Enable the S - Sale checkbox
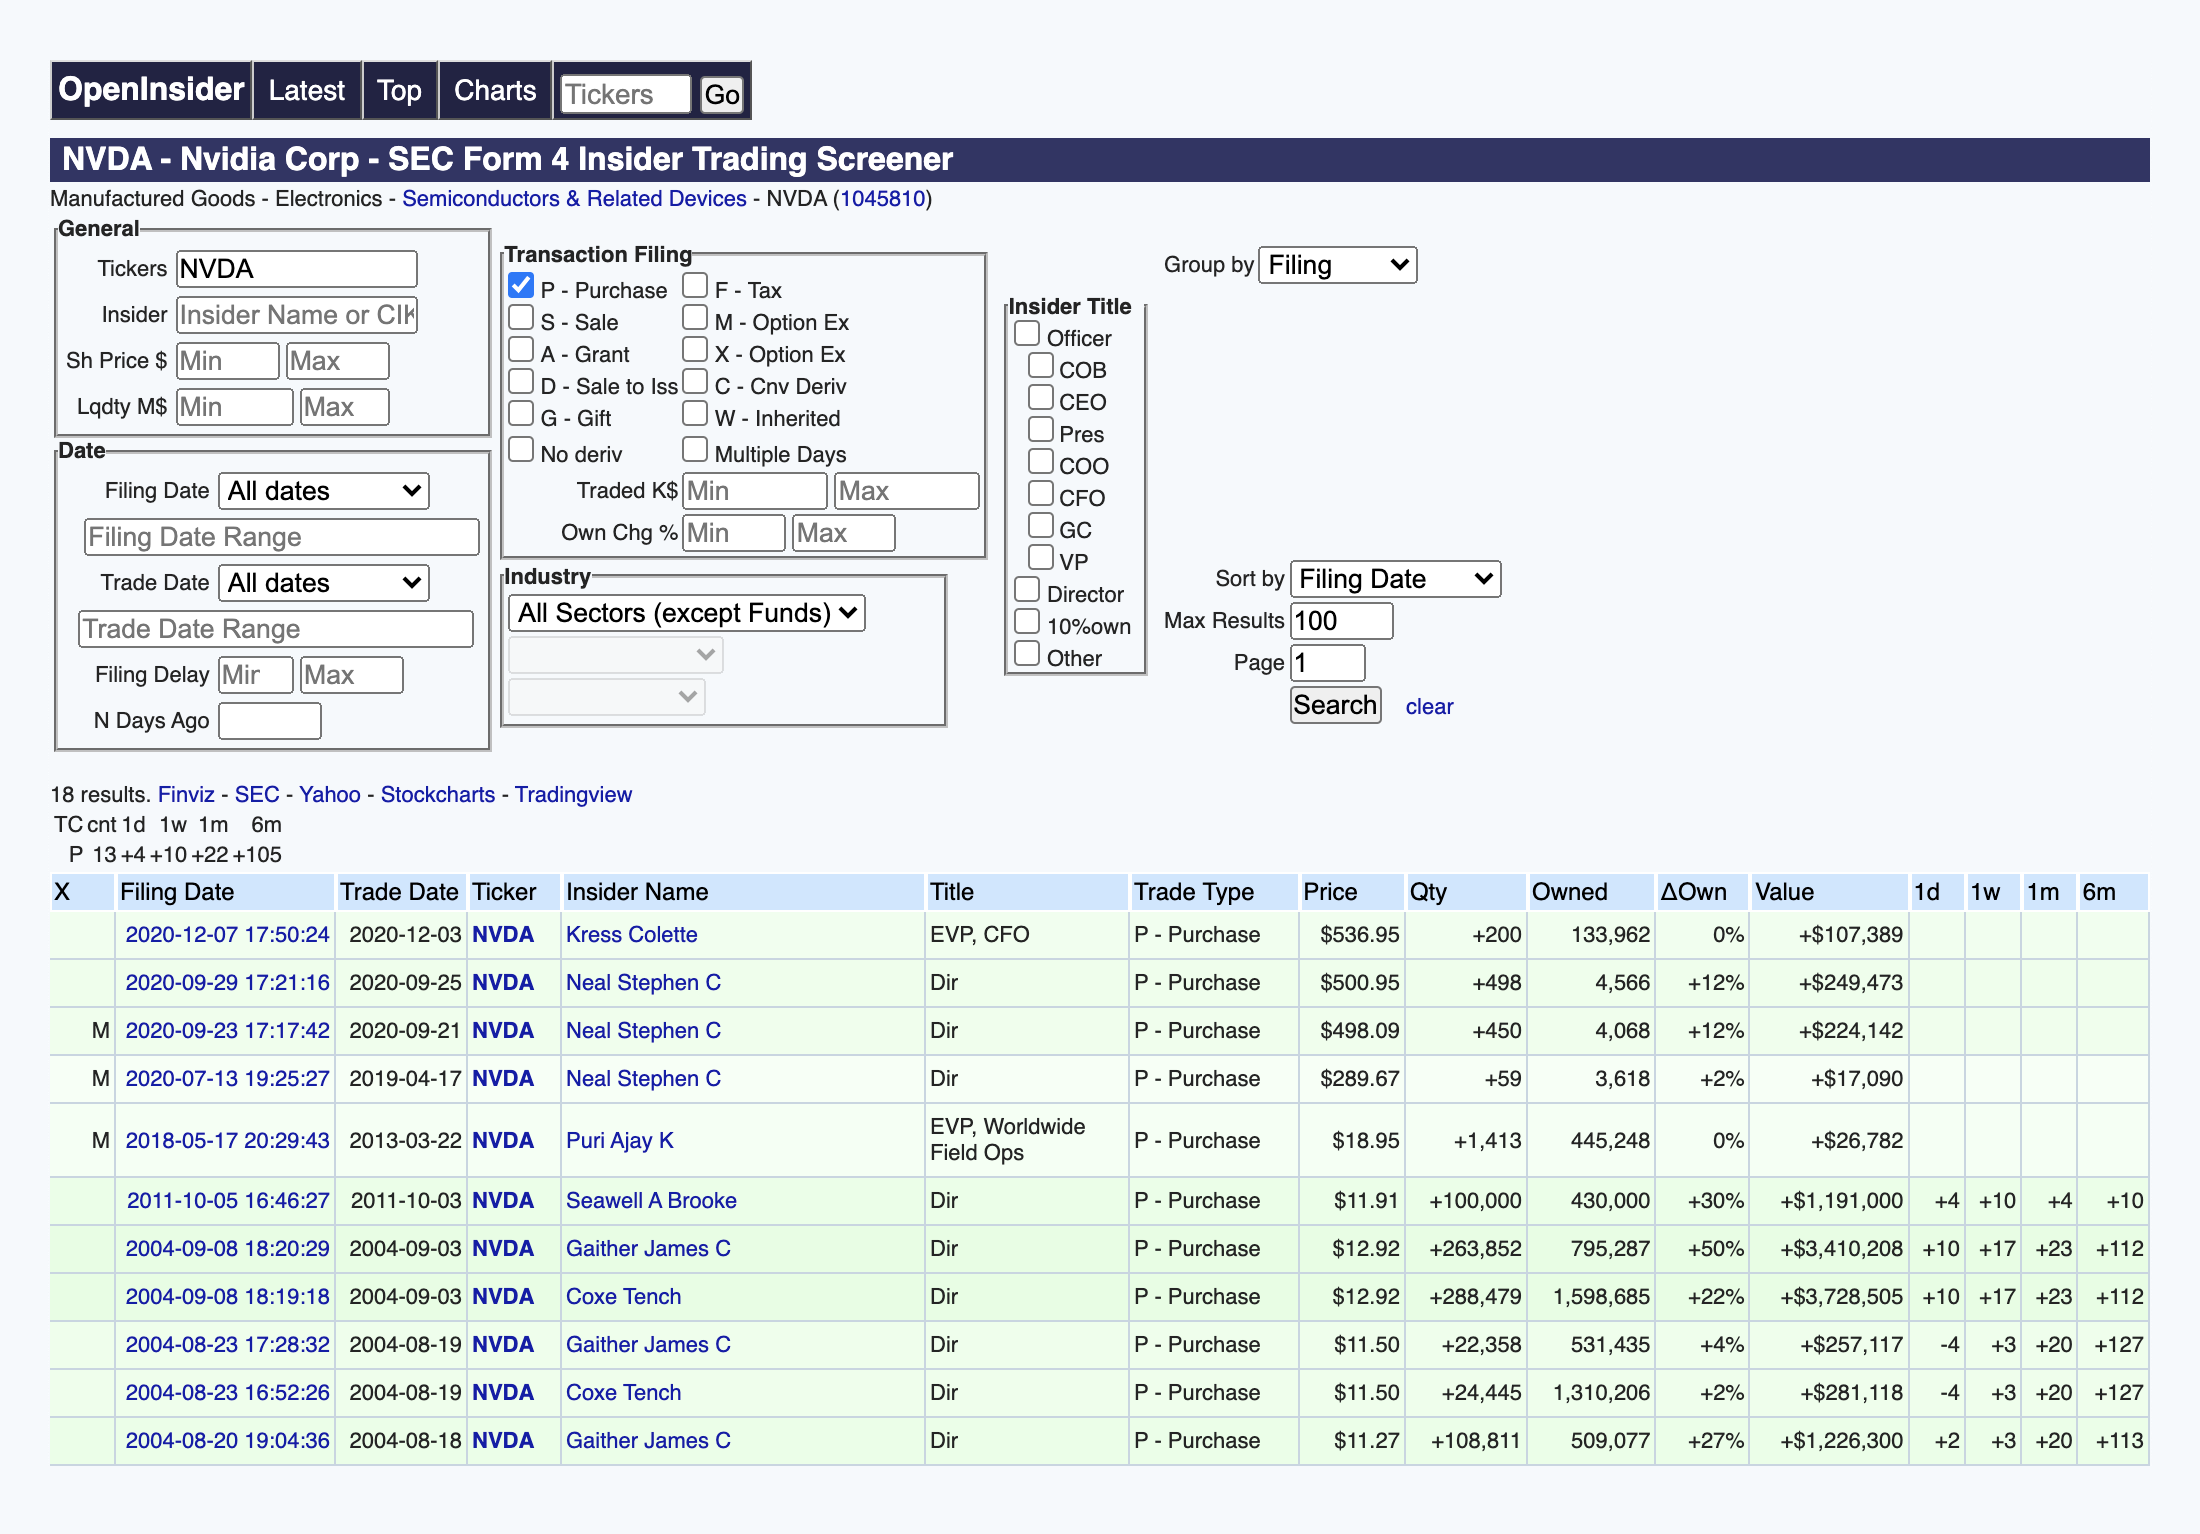This screenshot has width=2200, height=1534. click(x=521, y=318)
